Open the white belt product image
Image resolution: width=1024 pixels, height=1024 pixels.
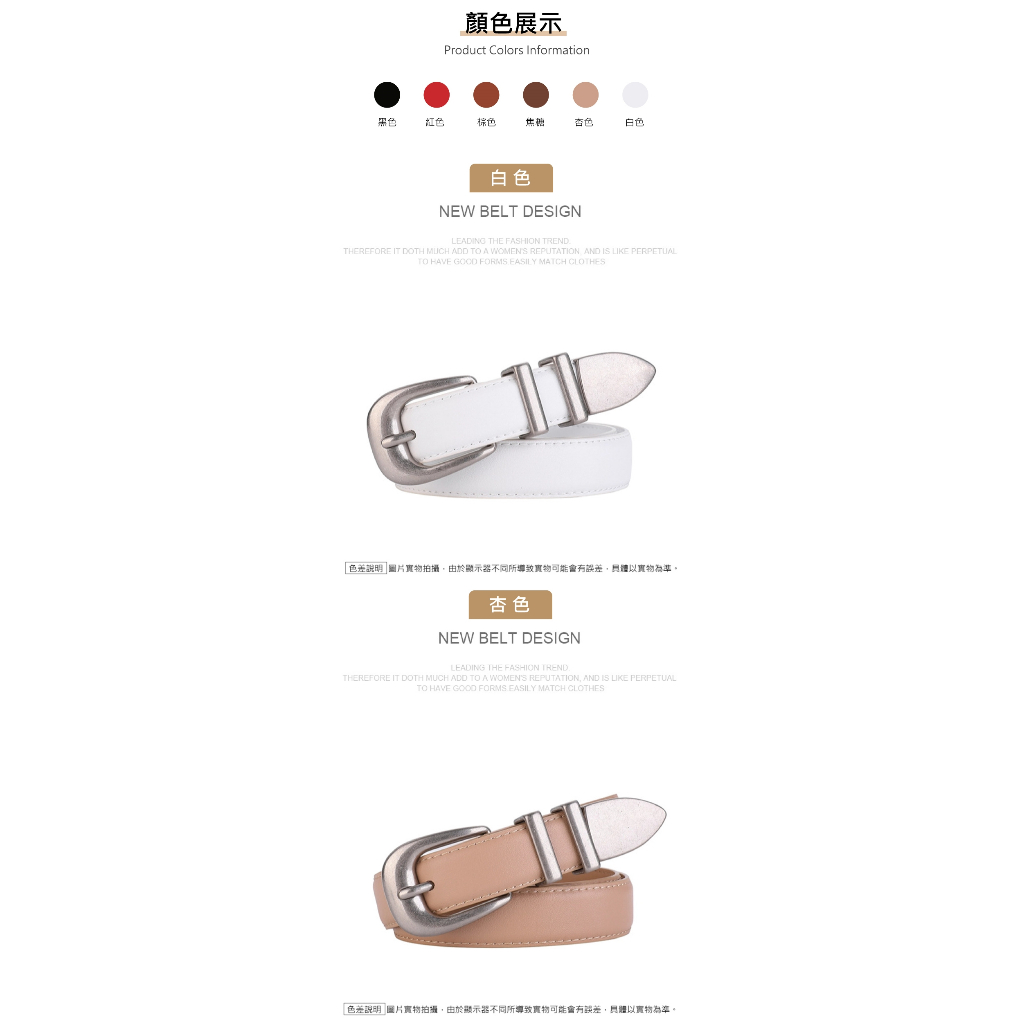(x=511, y=424)
